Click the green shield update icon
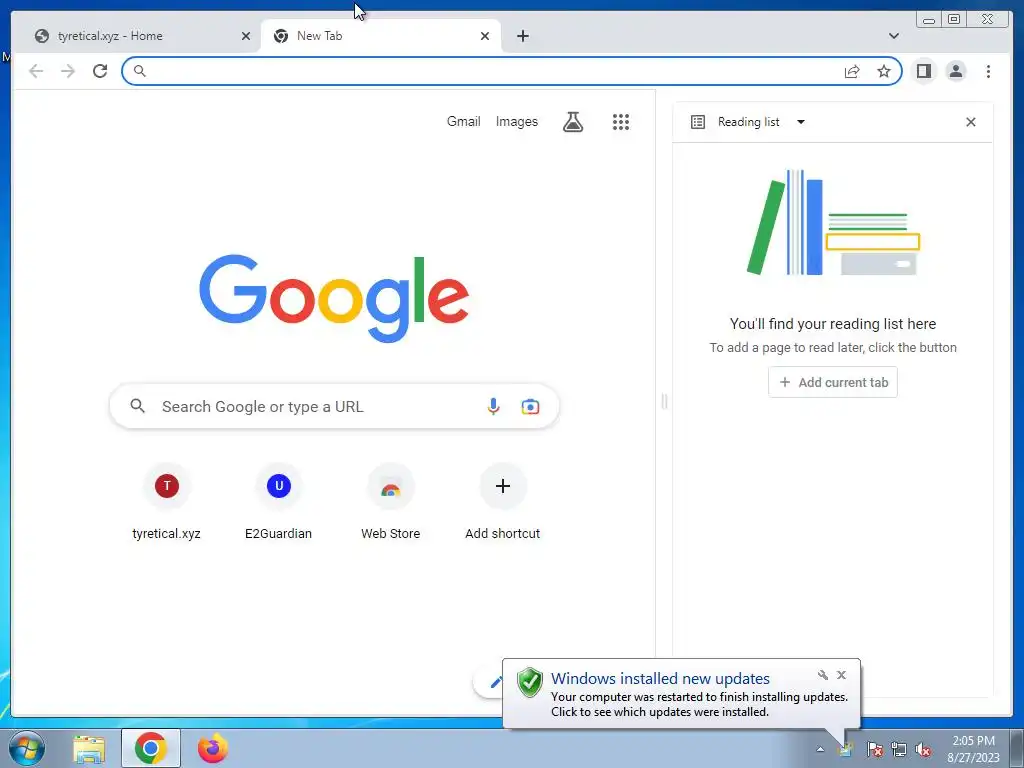The image size is (1024, 768). point(530,682)
